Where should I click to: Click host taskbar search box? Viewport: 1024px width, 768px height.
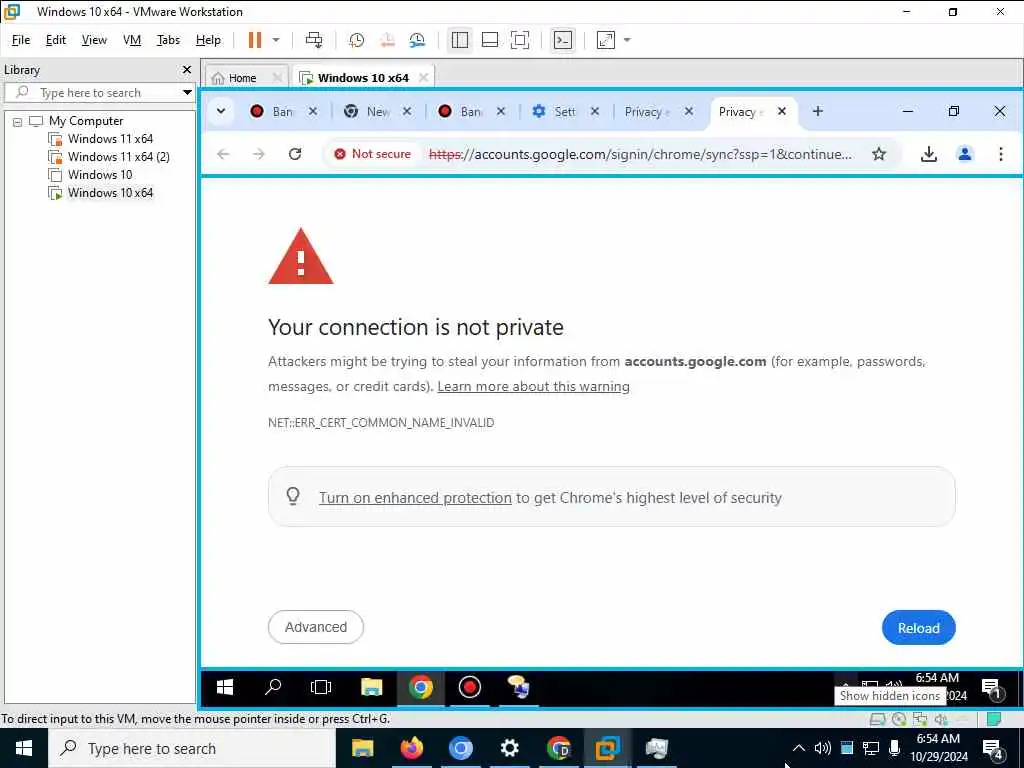click(x=192, y=748)
